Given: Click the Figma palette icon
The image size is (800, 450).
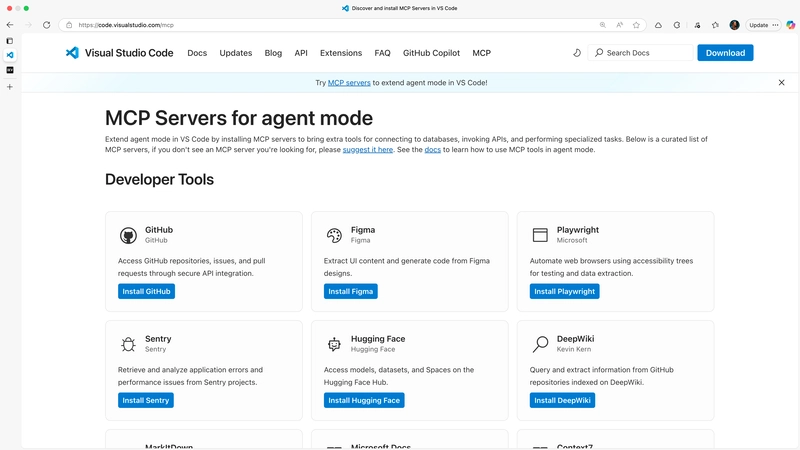Looking at the screenshot, I should [334, 235].
